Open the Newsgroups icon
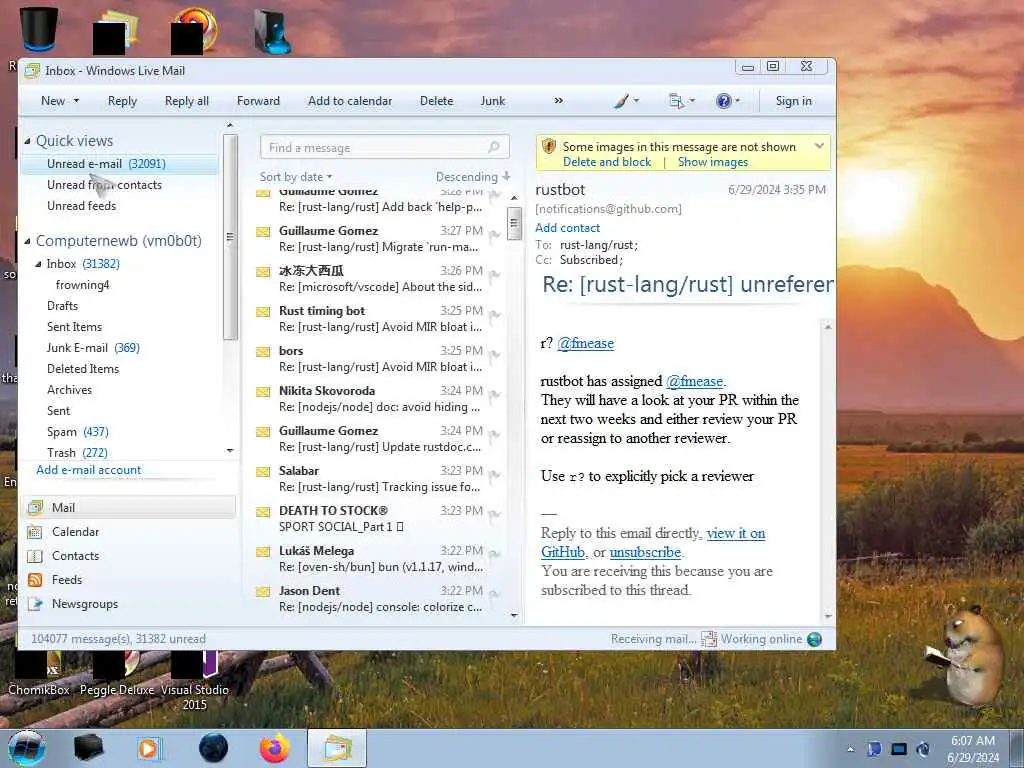 pos(35,604)
